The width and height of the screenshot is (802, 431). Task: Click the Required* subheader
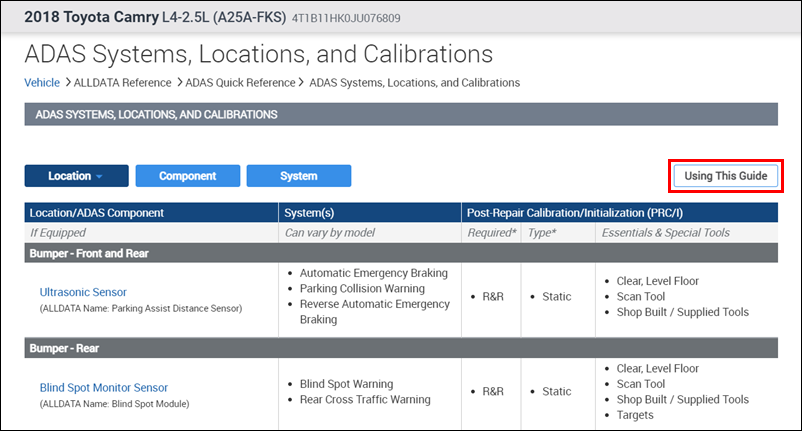(x=492, y=233)
